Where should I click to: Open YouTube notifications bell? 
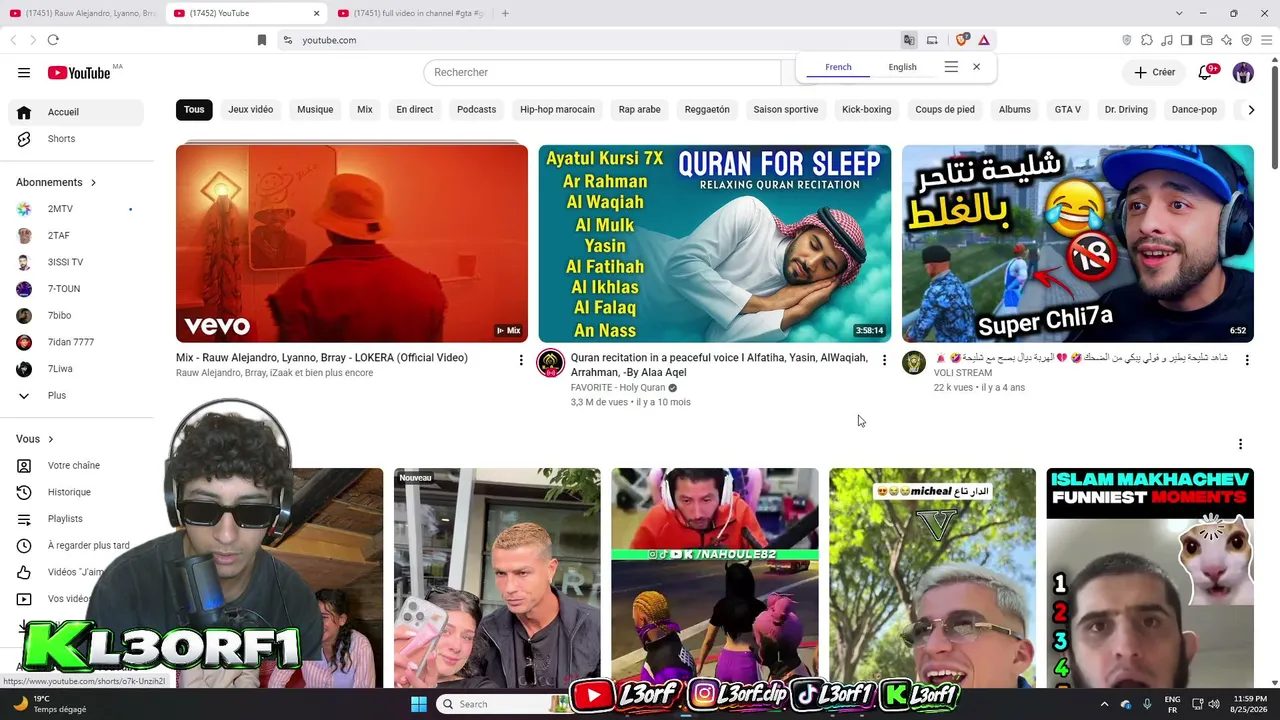point(1207,72)
